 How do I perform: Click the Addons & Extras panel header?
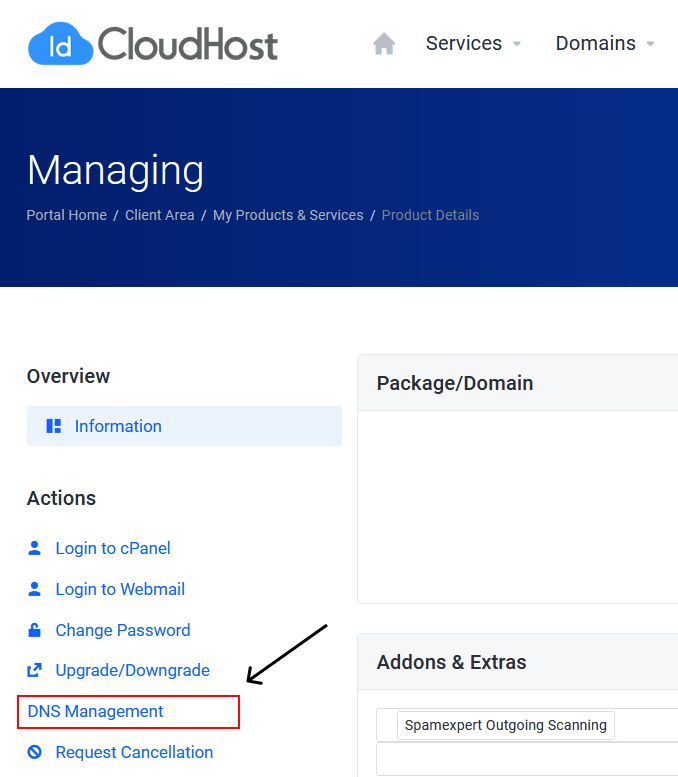click(x=451, y=662)
